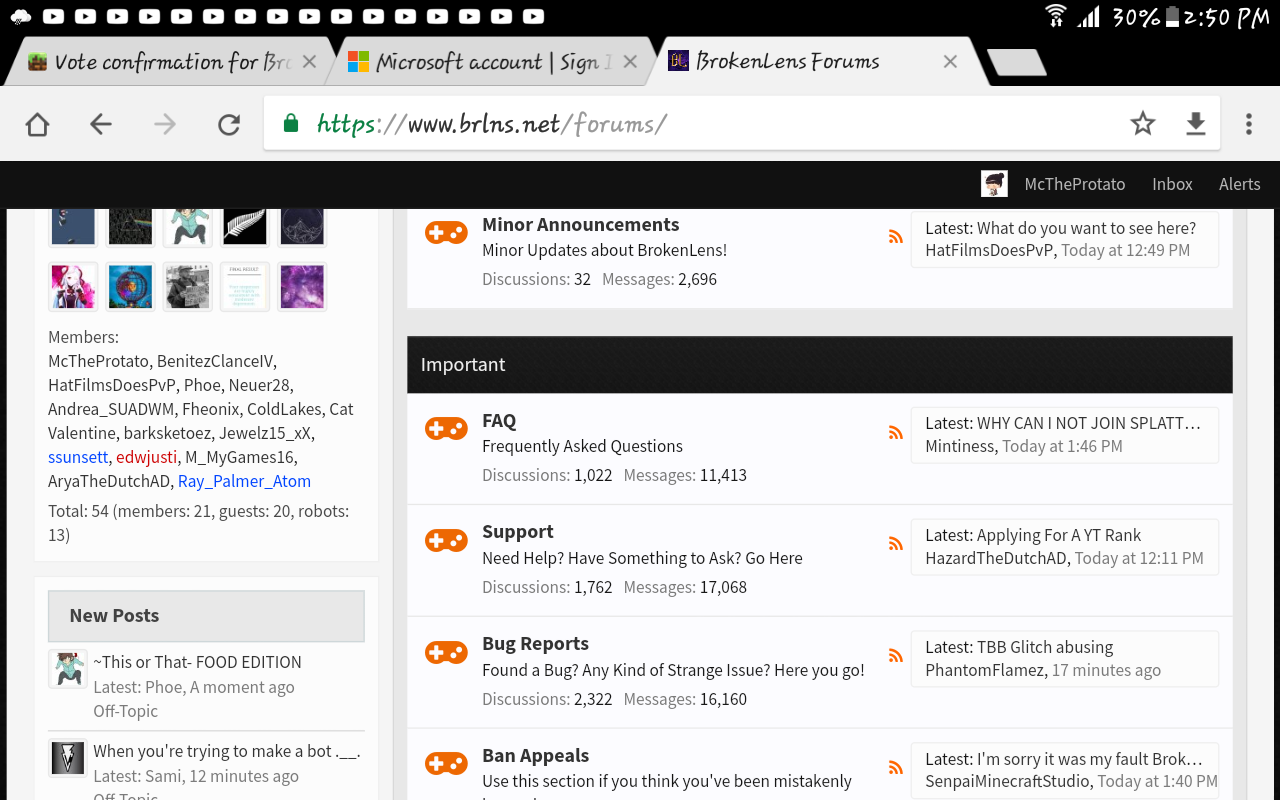Viewport: 1280px width, 800px height.
Task: Tap the Wi-Fi status icon
Action: click(1056, 17)
